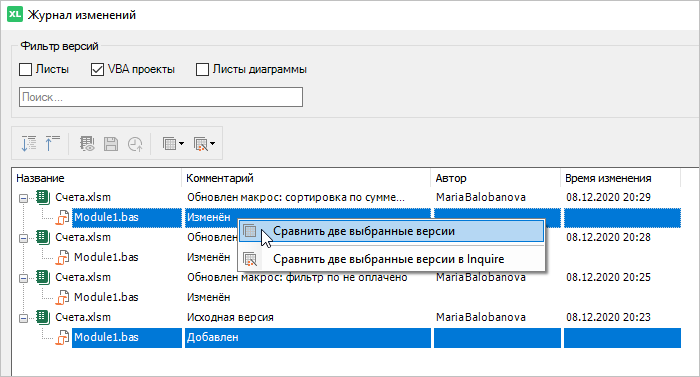Click the Excel workbook icon of 20:28 row
This screenshot has height=377, width=700.
click(43, 237)
